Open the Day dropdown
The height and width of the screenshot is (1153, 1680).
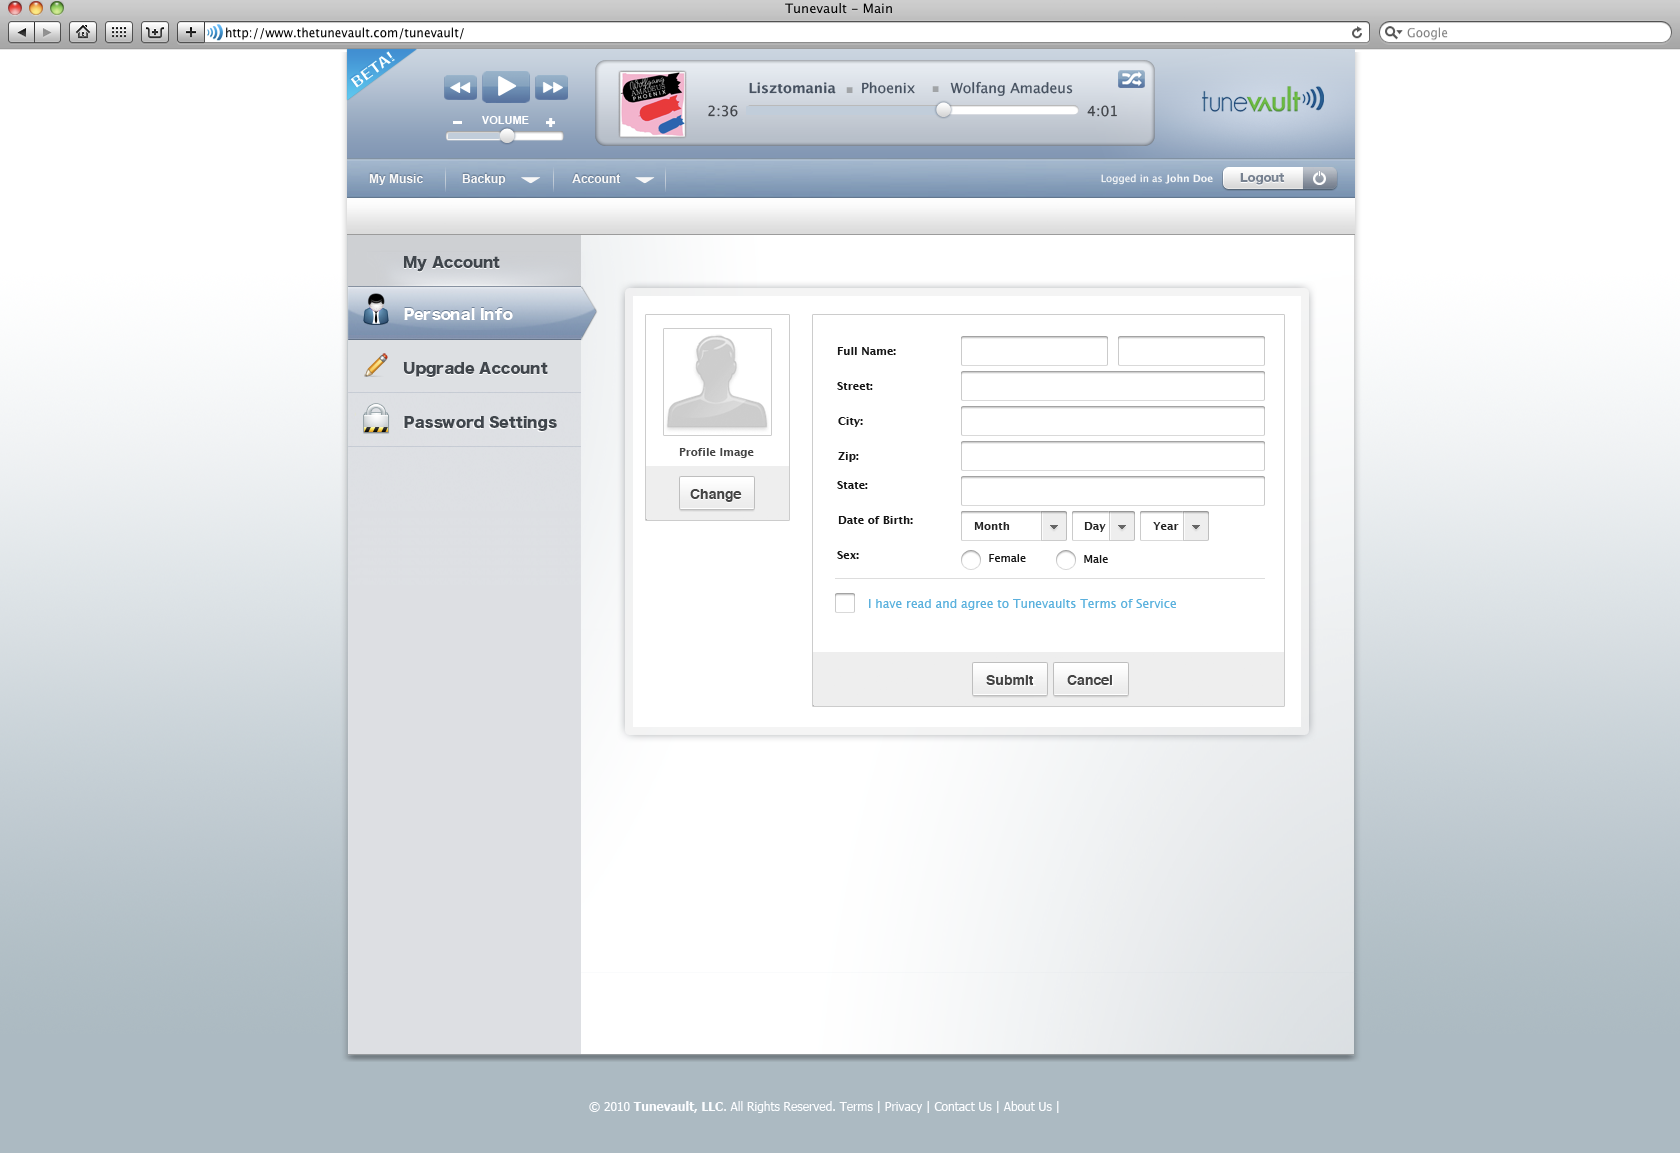click(x=1103, y=526)
